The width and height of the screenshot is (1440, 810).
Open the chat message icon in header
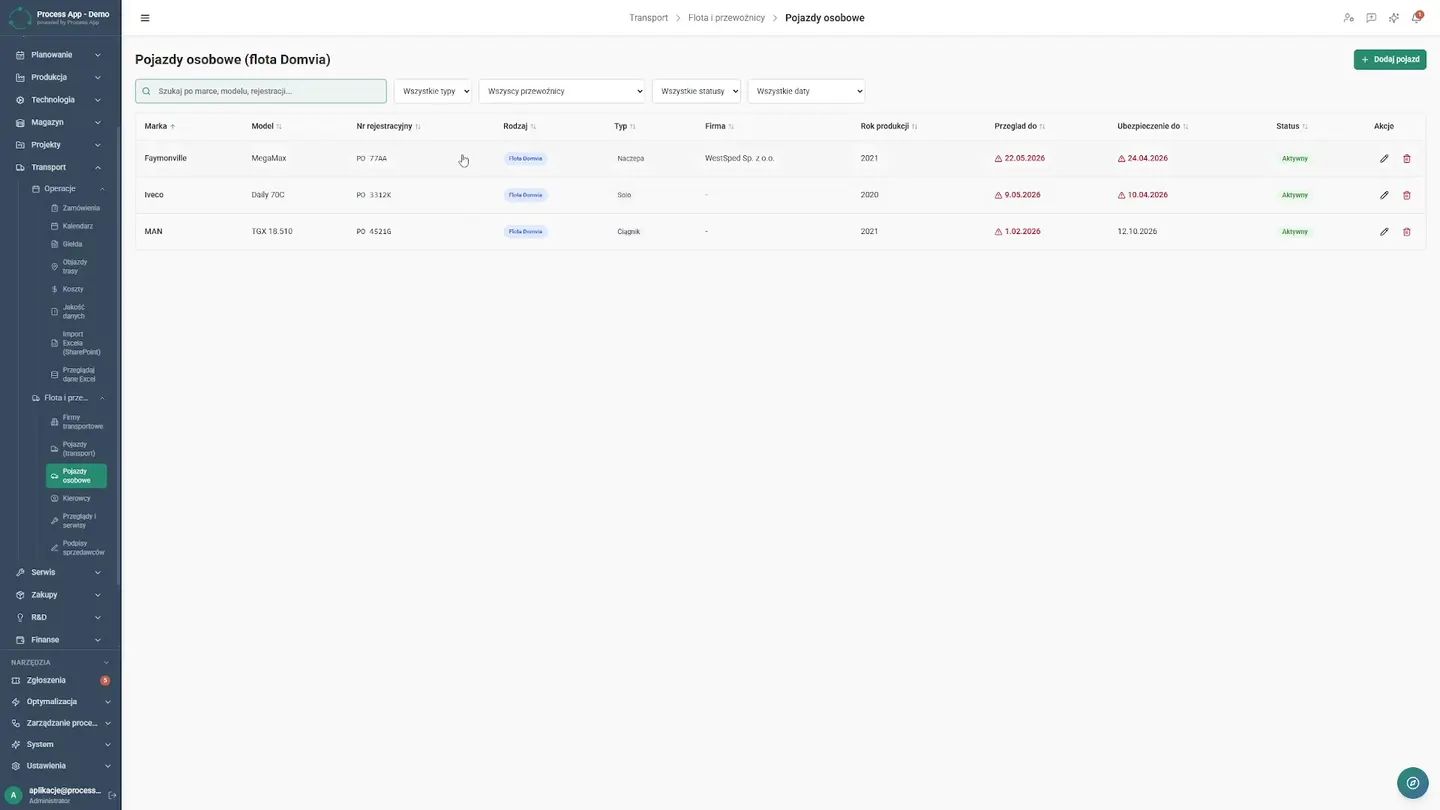pos(1371,18)
